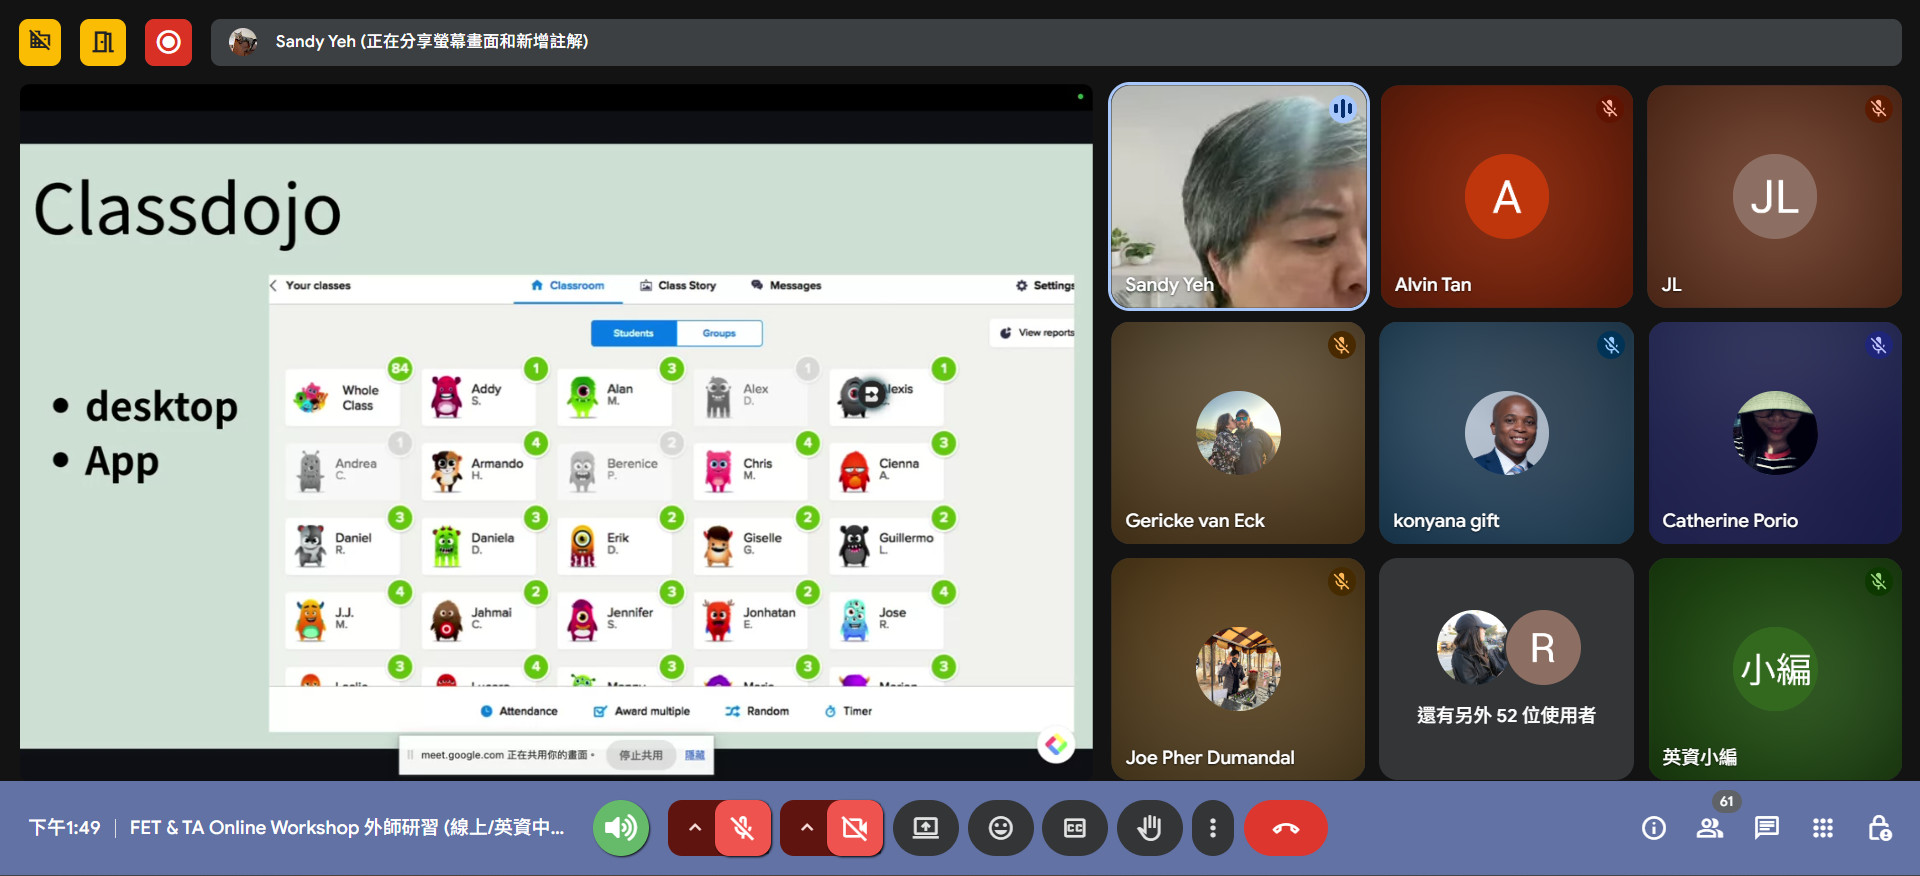Open the activities grid icon

pos(1822,828)
